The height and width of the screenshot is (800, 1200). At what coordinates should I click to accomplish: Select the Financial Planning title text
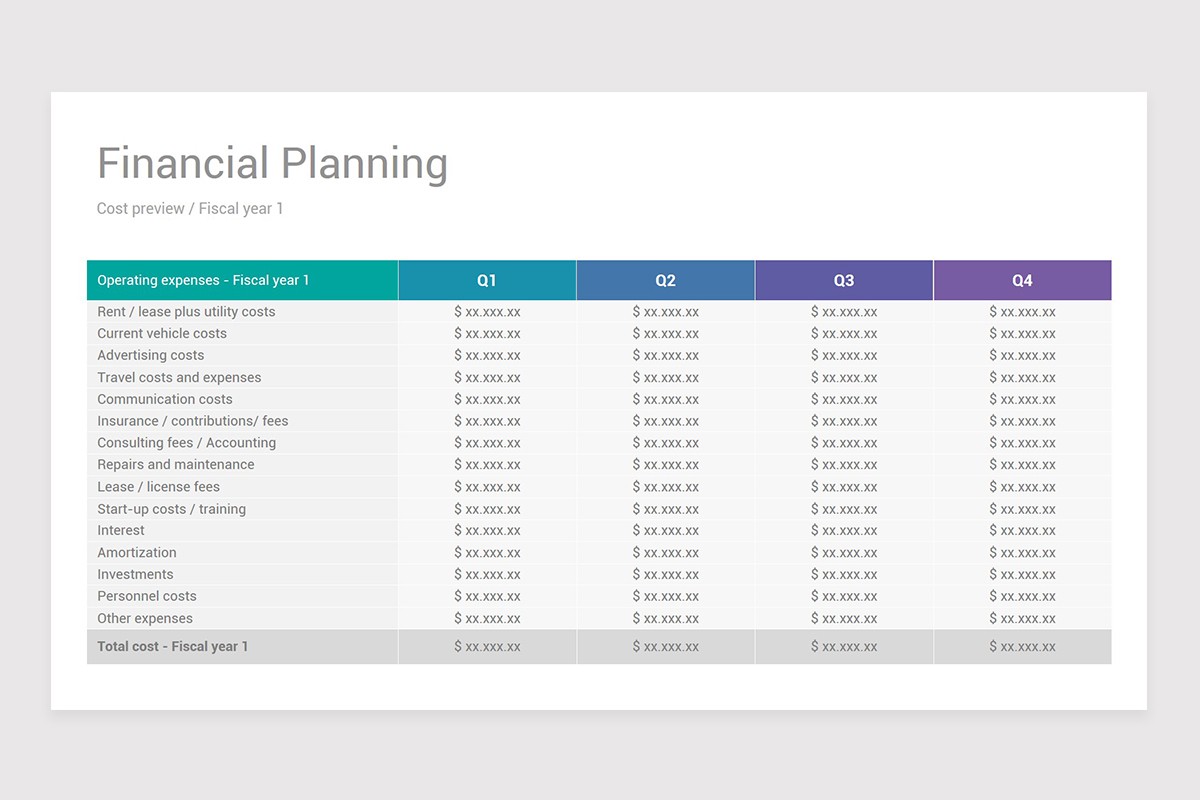pyautogui.click(x=272, y=162)
